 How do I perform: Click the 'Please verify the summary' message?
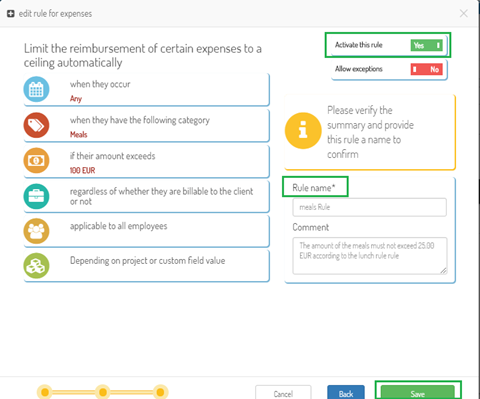(370, 132)
